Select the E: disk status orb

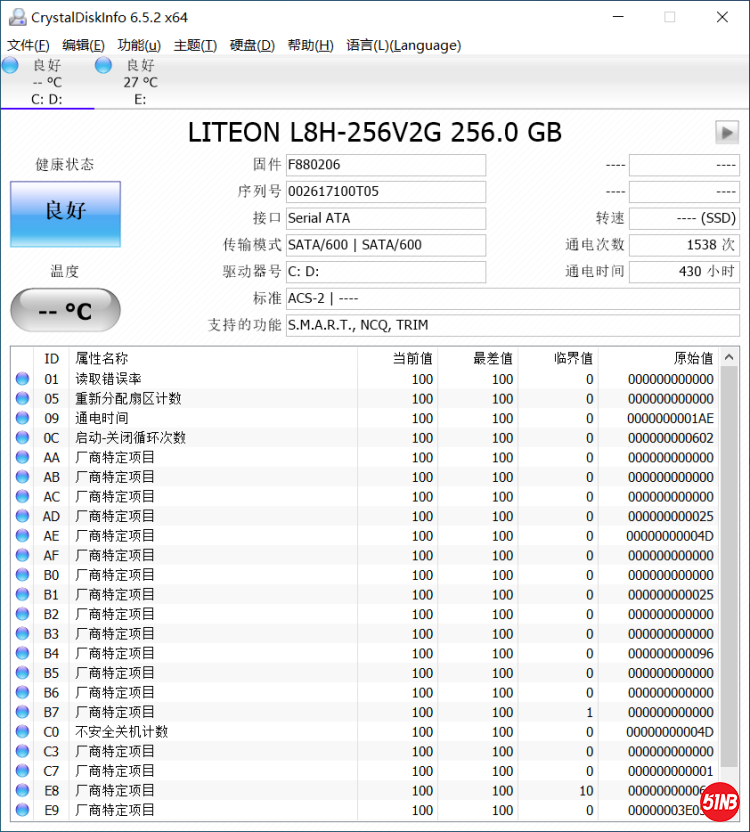[103, 66]
